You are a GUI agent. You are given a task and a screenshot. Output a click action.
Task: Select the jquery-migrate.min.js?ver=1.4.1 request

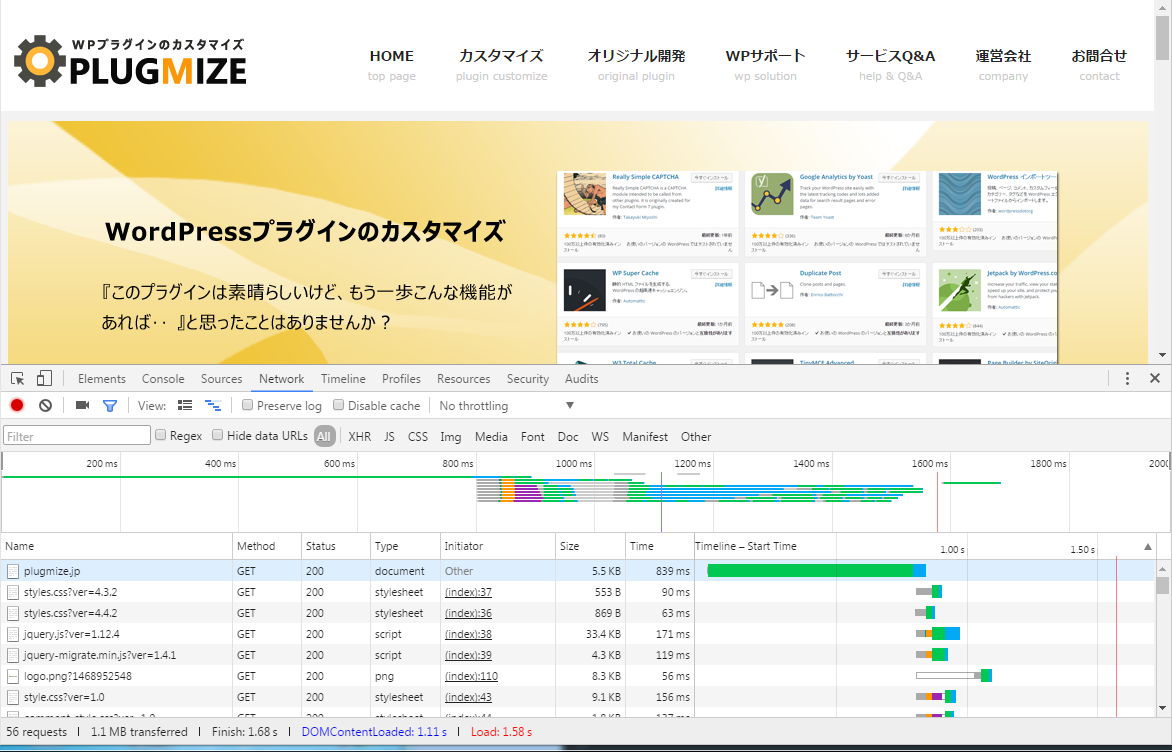tap(579, 655)
